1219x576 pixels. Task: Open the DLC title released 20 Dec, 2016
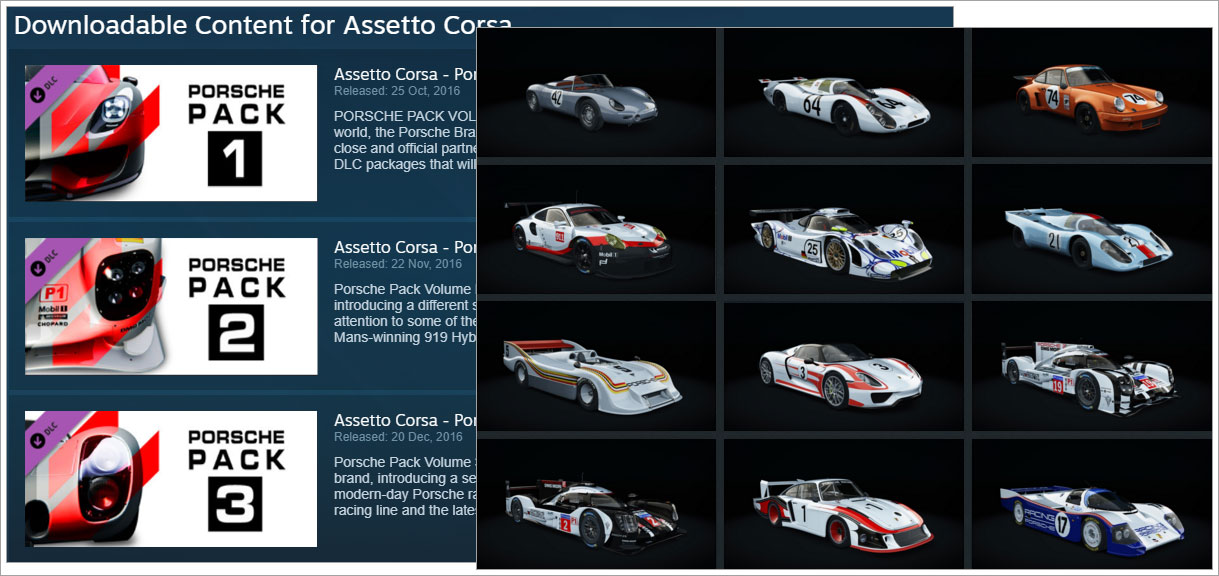pyautogui.click(x=405, y=420)
